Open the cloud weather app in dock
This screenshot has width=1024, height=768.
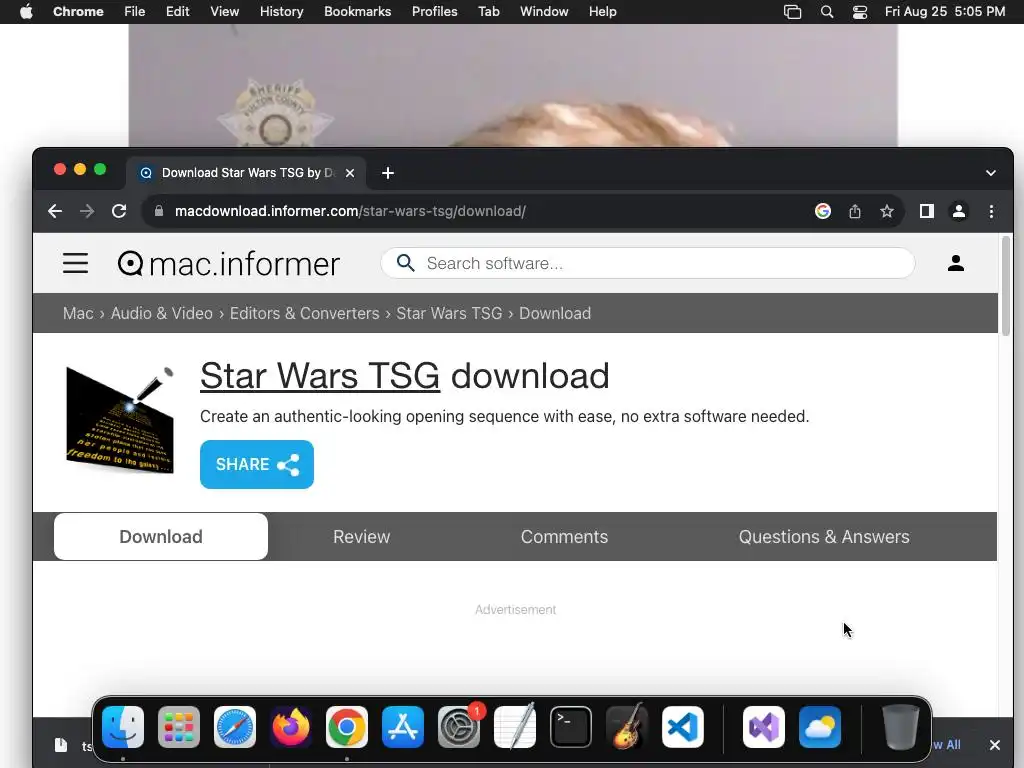tap(820, 727)
